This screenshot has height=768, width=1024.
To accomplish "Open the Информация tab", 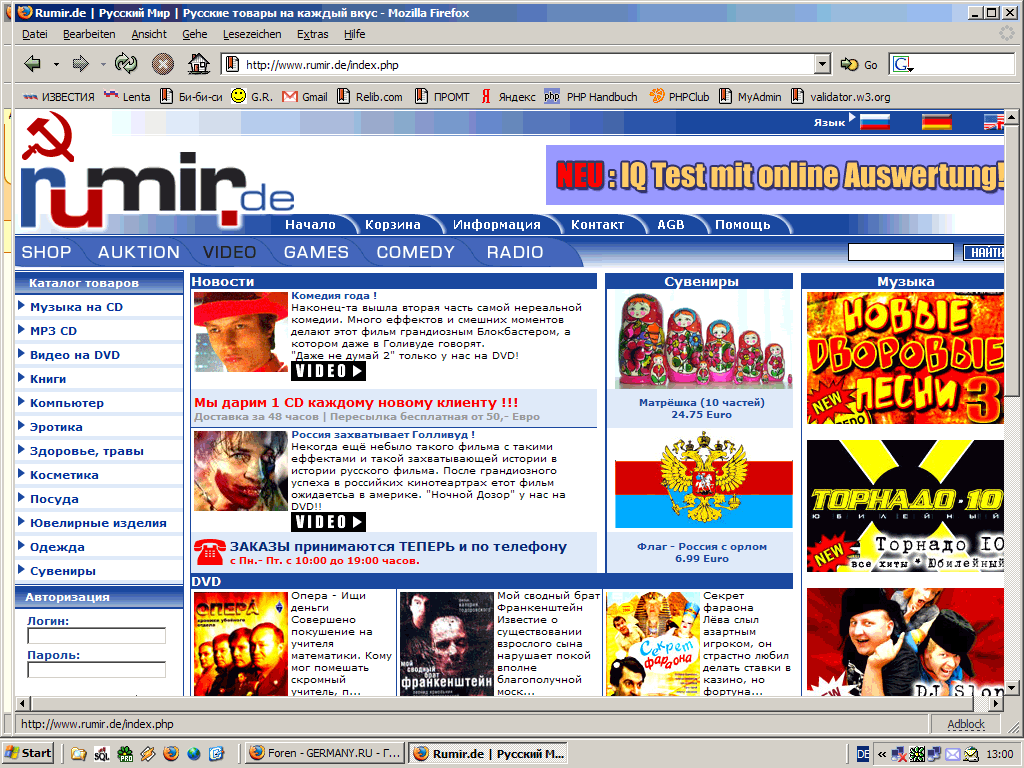I will click(x=497, y=225).
